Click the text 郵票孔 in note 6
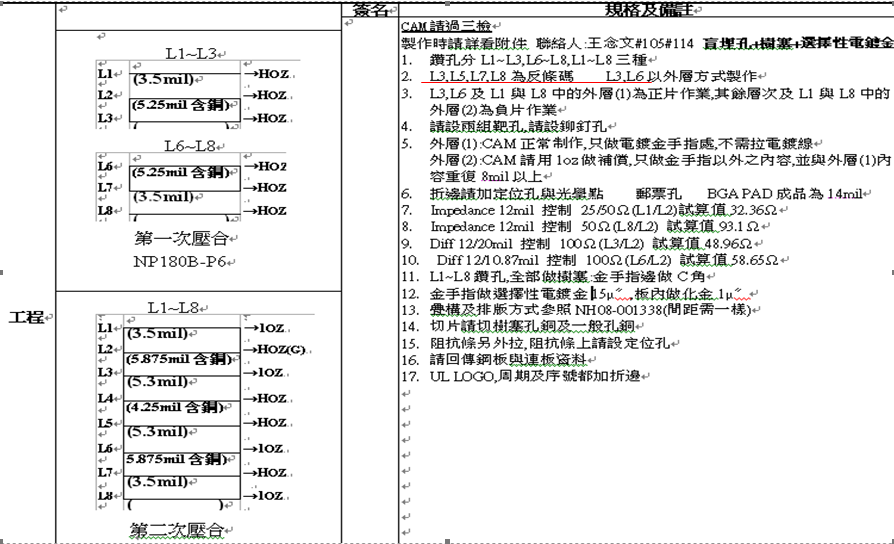 (659, 194)
